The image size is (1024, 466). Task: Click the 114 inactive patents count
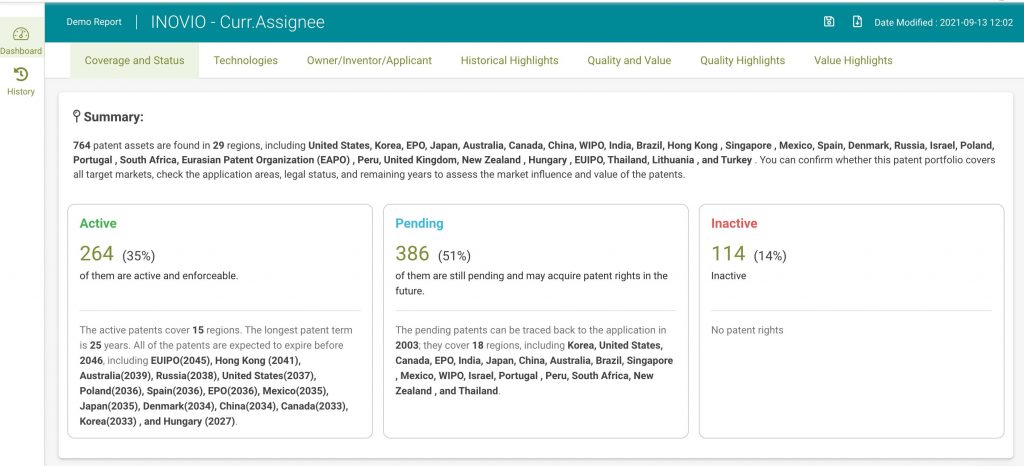[728, 253]
